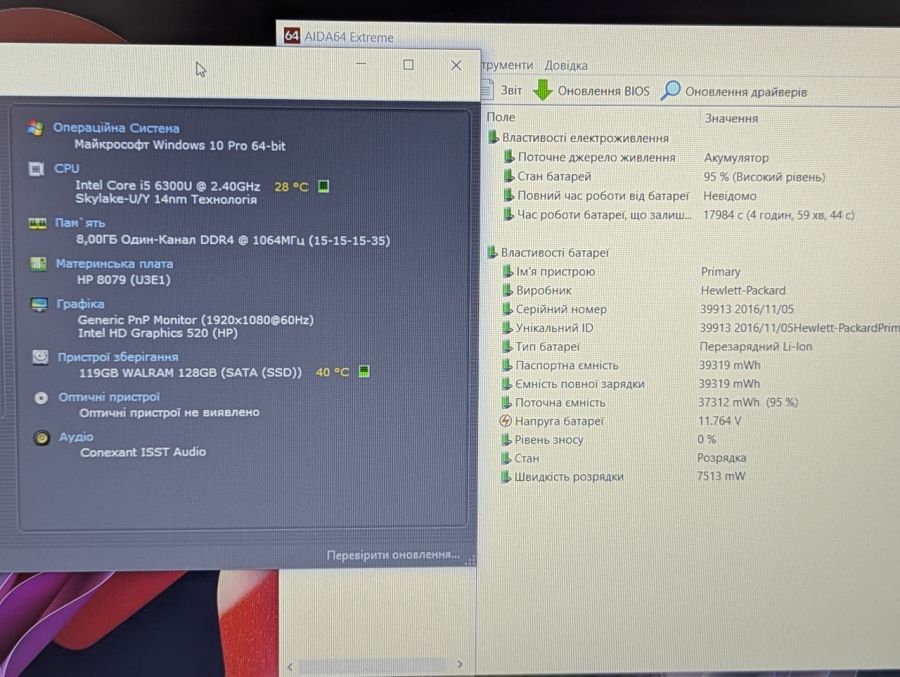Click the SSD 40 °C temperature indicator square

[364, 372]
